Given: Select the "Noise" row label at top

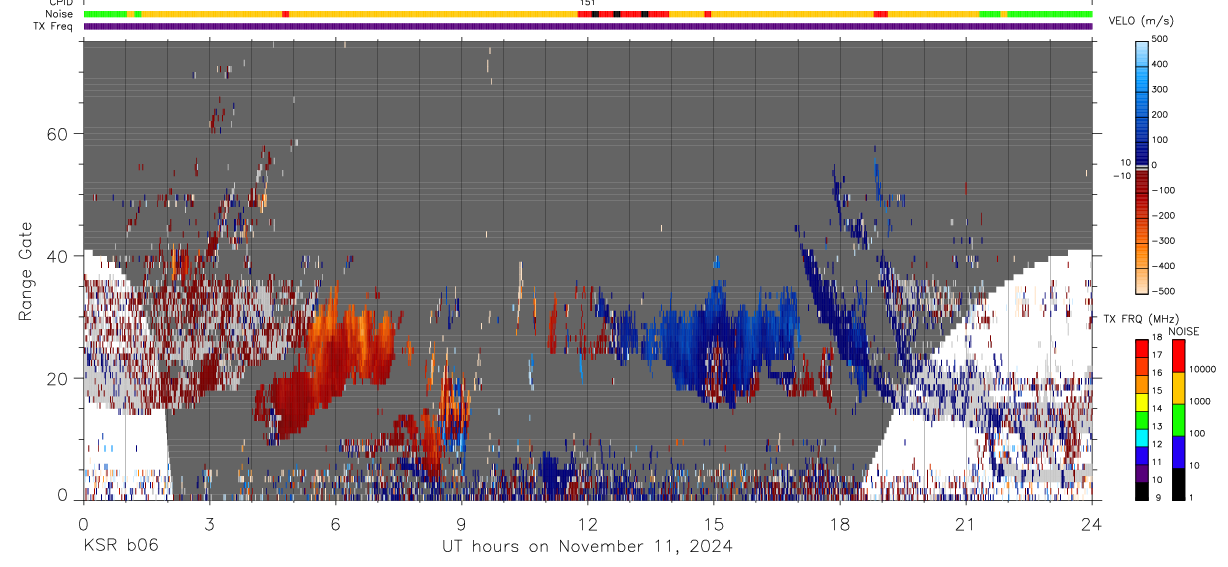Looking at the screenshot, I should click(61, 14).
